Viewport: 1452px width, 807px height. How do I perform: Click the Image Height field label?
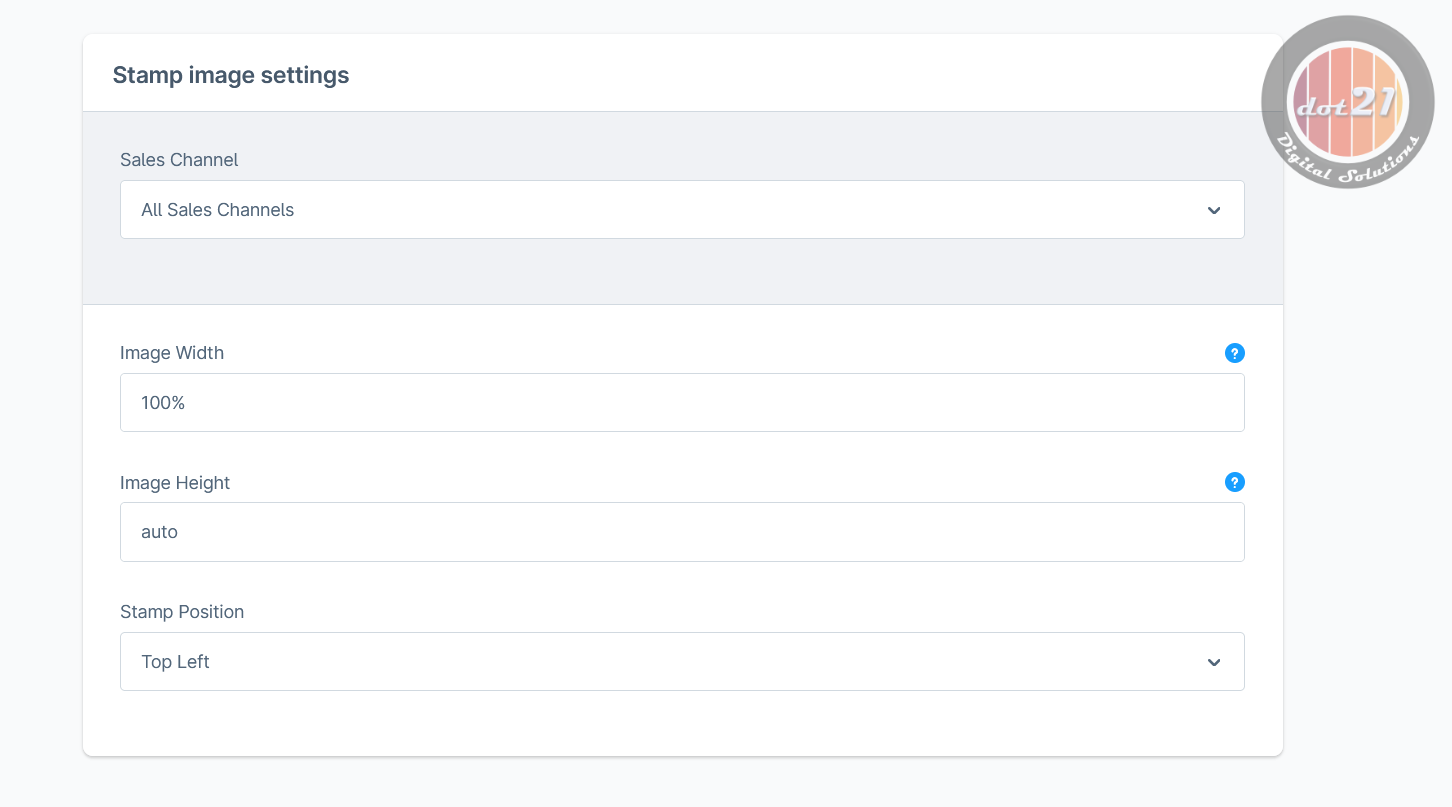click(175, 483)
